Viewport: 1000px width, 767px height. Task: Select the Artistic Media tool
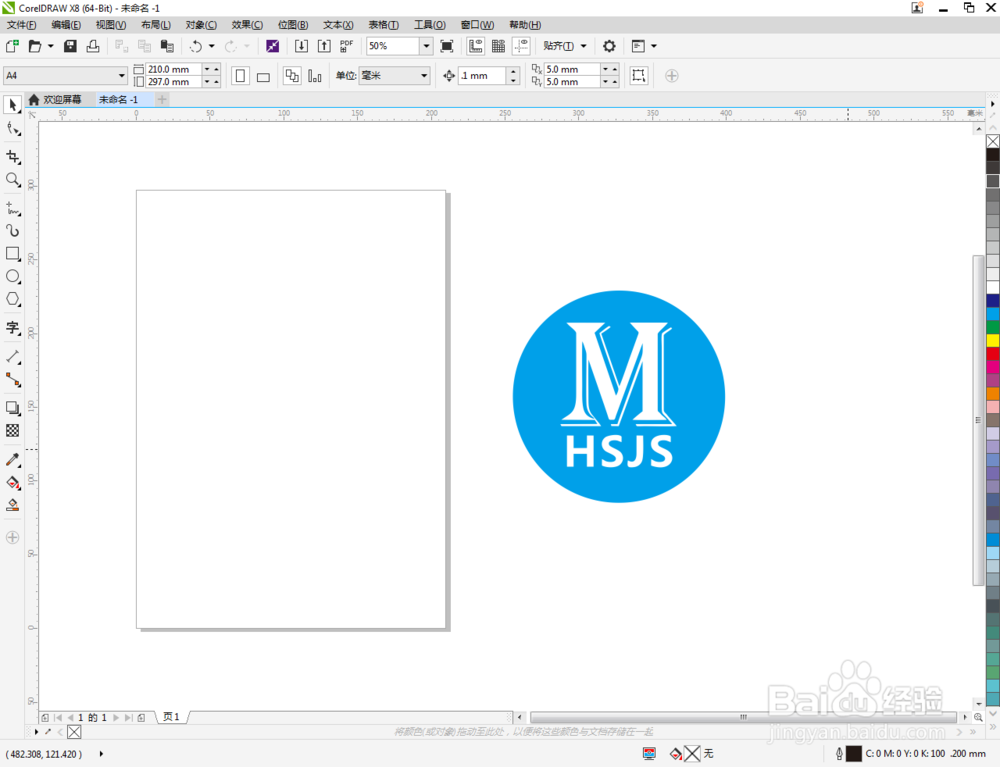[13, 231]
